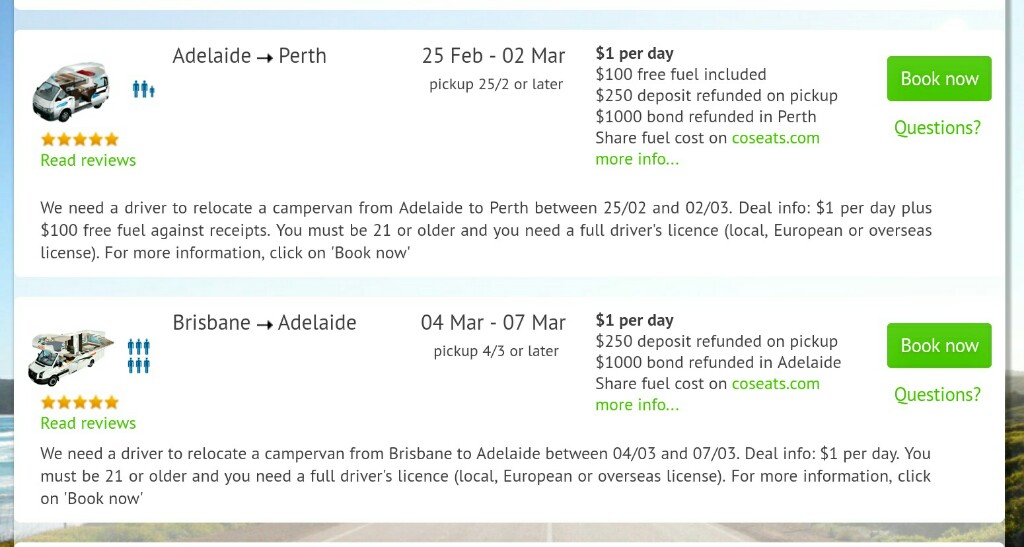Click the six-person capacity icon

coord(139,356)
